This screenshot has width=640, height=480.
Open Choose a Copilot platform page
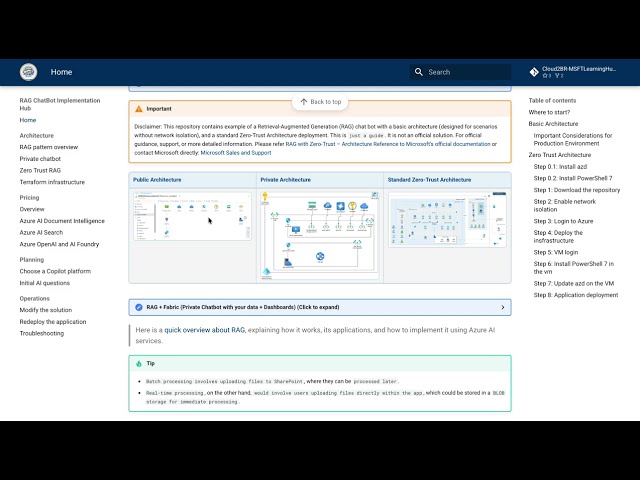click(55, 271)
